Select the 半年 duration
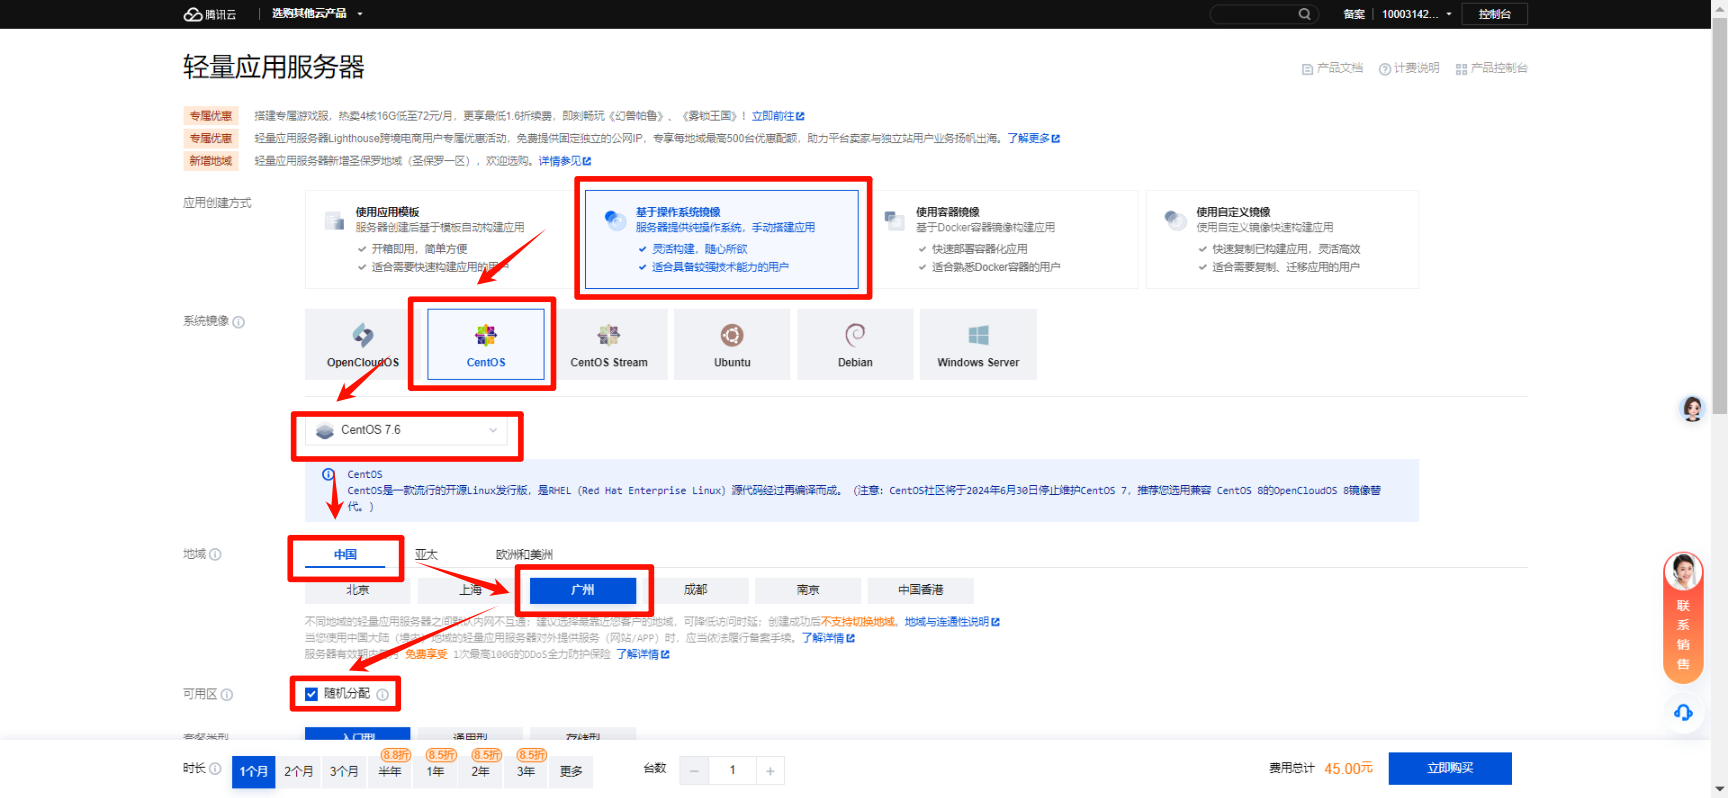This screenshot has width=1728, height=798. tap(390, 771)
